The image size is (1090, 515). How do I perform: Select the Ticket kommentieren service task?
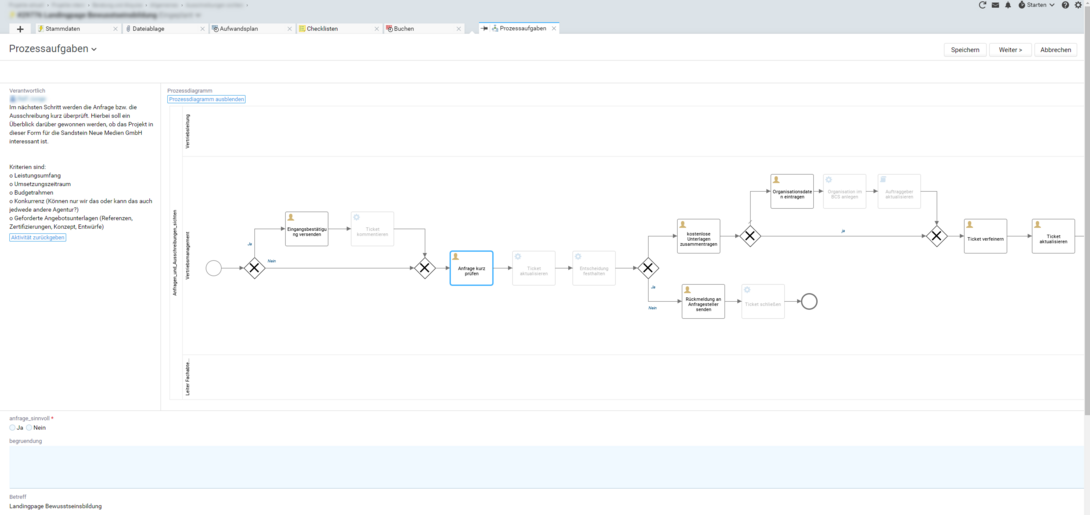(372, 229)
